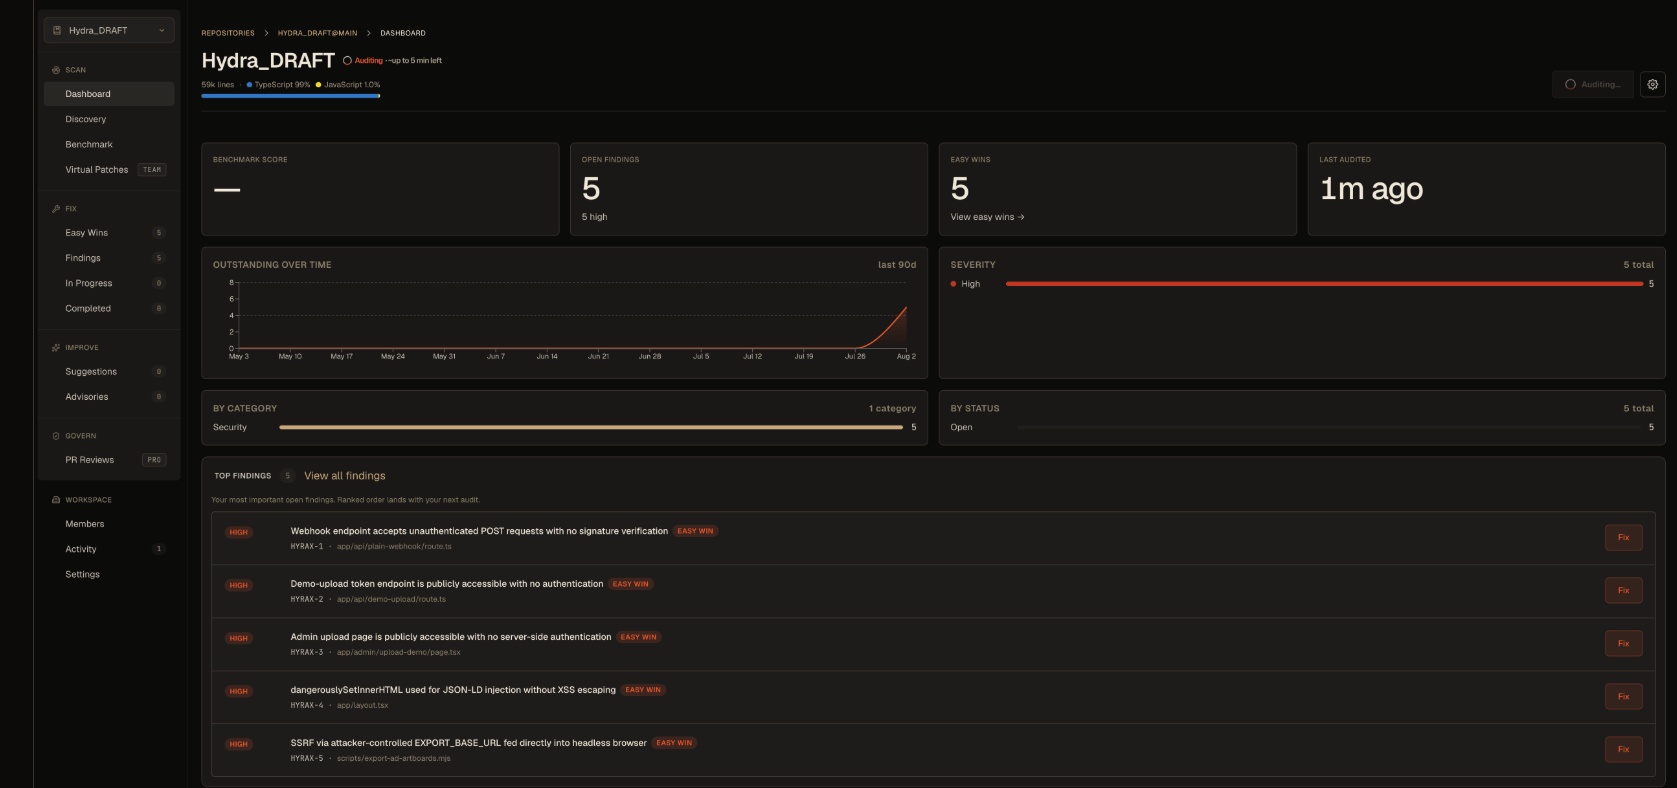Go to Discovery in the sidebar
1677x788 pixels.
click(109, 119)
